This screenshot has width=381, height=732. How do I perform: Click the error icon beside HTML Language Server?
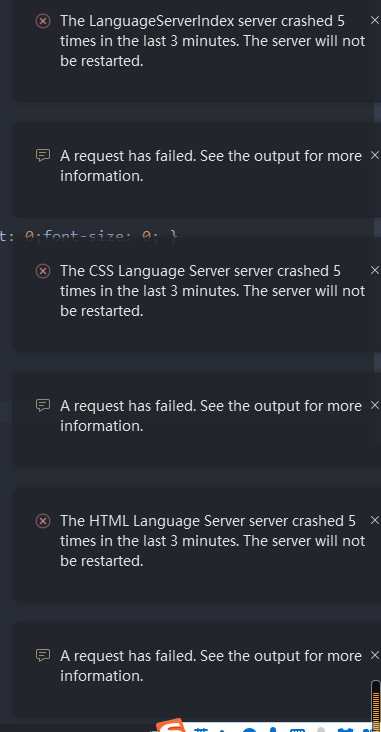[43, 521]
